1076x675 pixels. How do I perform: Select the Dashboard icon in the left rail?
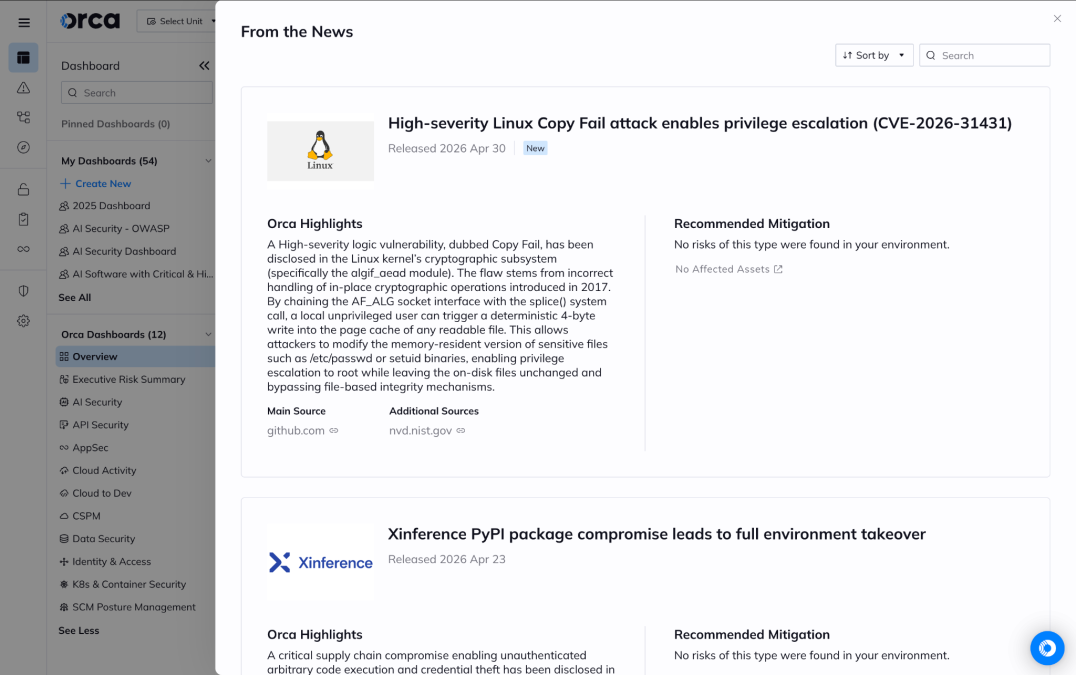tap(23, 57)
